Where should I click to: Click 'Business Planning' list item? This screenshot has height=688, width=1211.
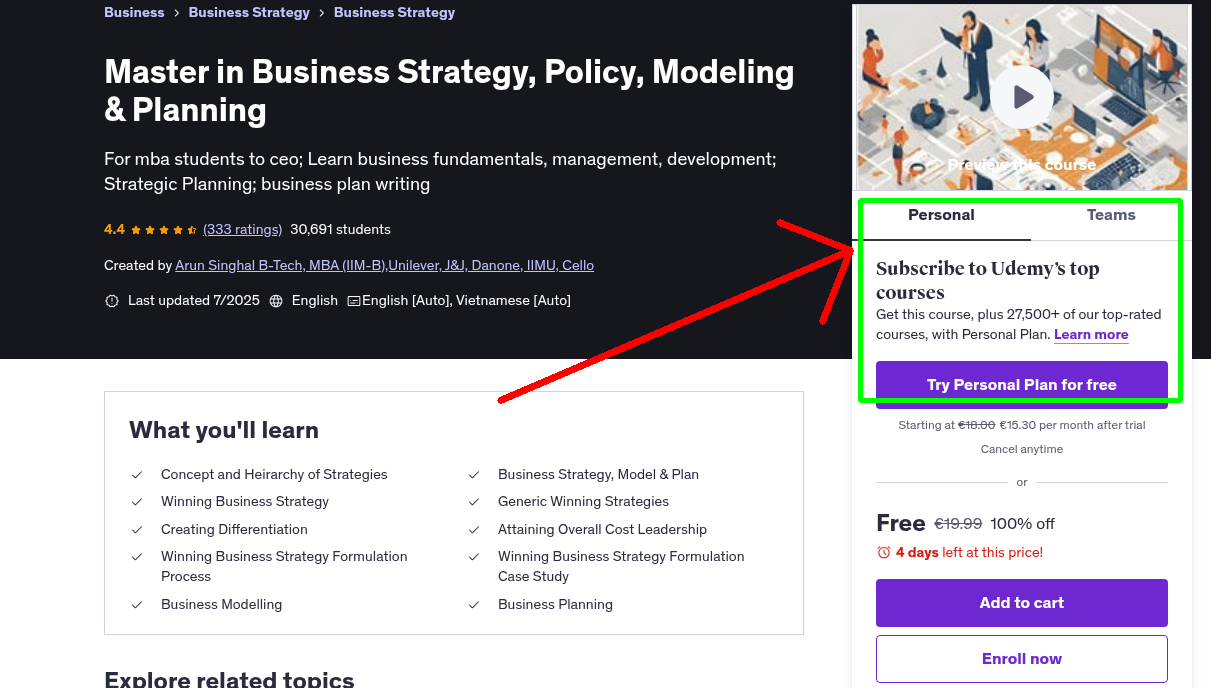pos(555,604)
